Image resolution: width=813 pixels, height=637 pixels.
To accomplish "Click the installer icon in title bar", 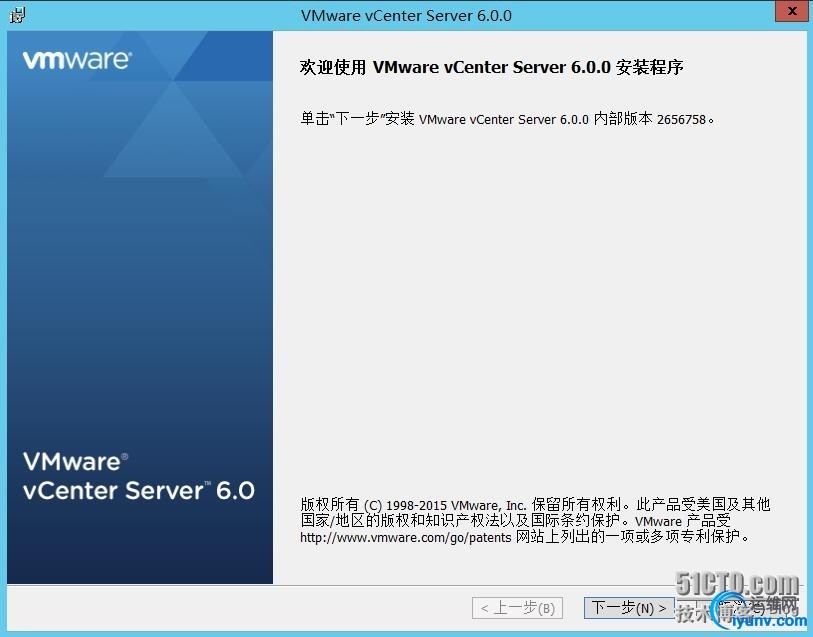I will coord(17,15).
